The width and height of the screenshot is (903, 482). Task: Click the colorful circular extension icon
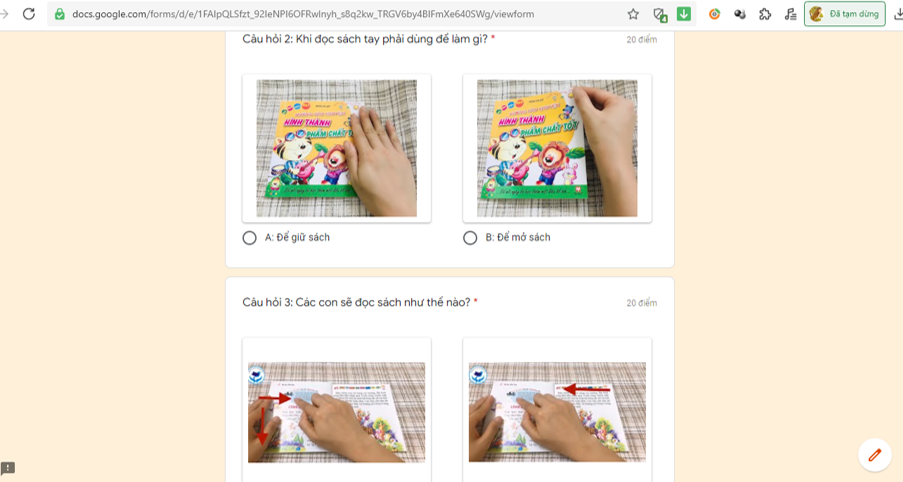click(714, 14)
